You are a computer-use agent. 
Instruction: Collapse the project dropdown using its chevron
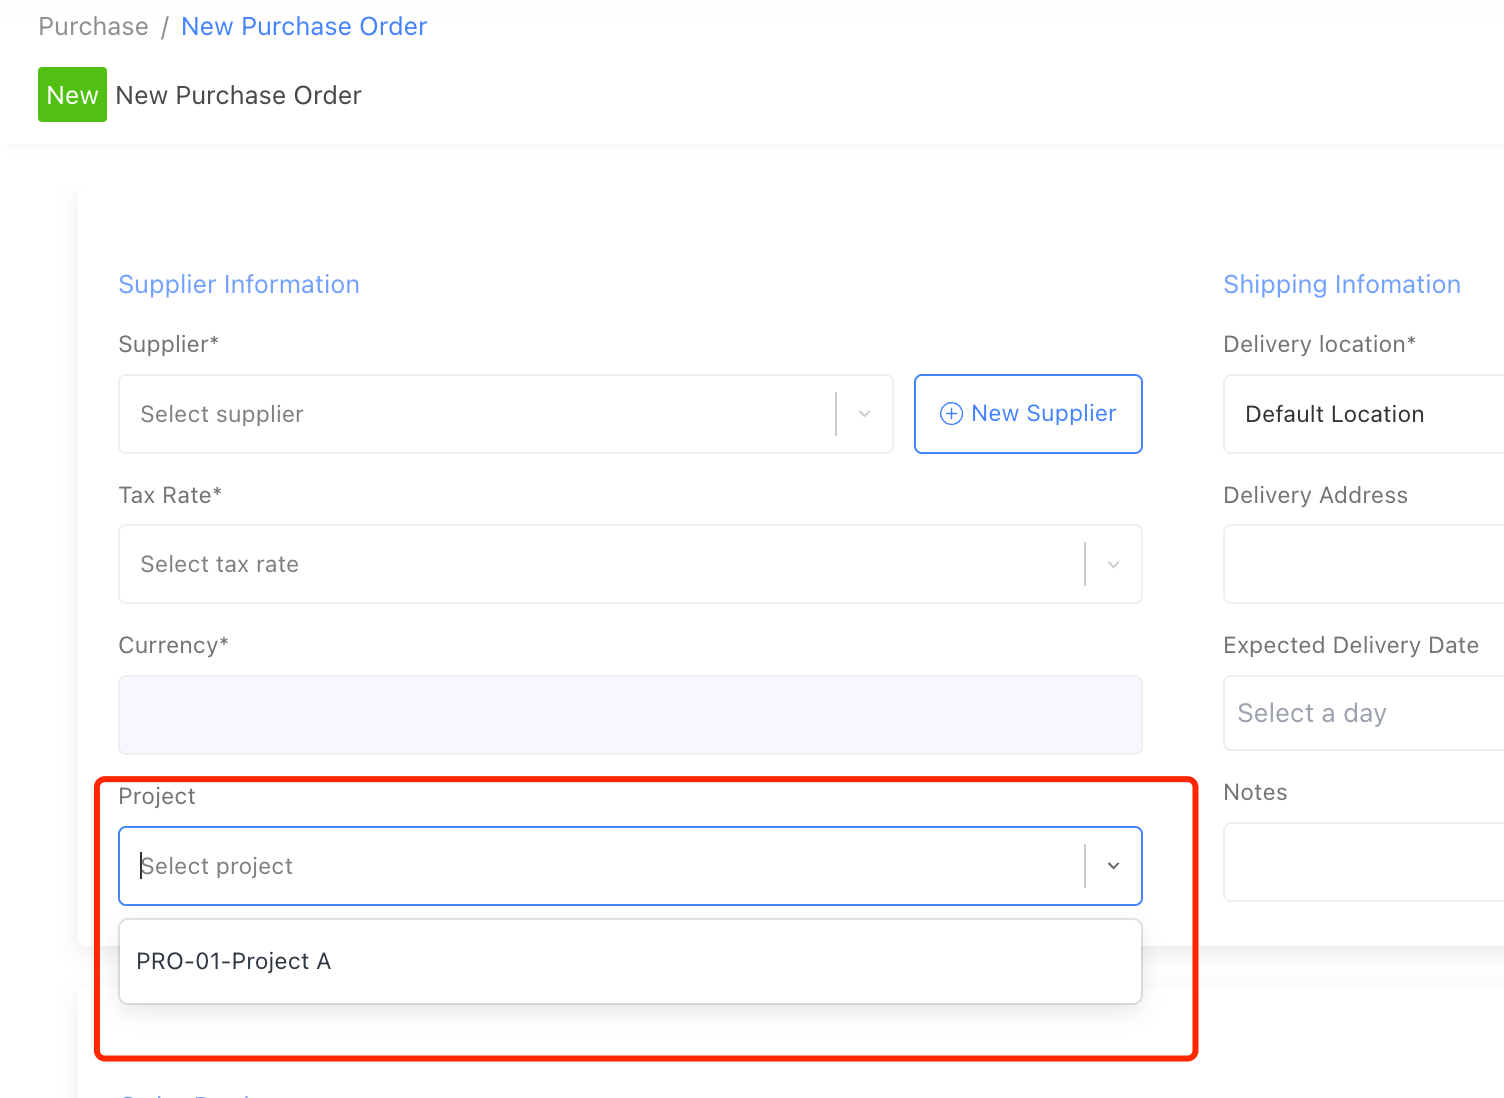click(1113, 866)
